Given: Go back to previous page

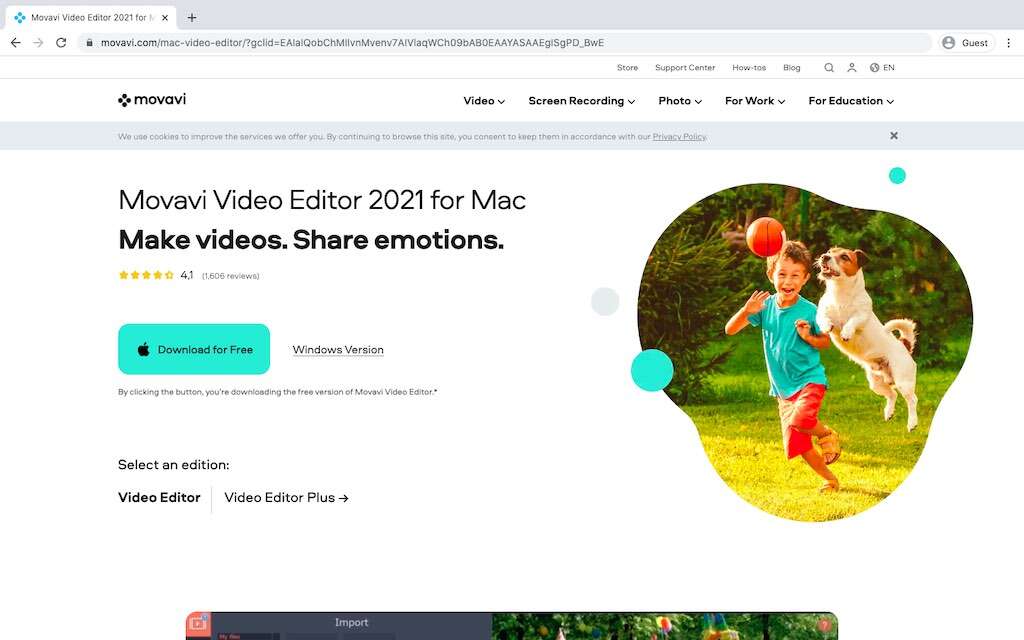Looking at the screenshot, I should [x=15, y=43].
